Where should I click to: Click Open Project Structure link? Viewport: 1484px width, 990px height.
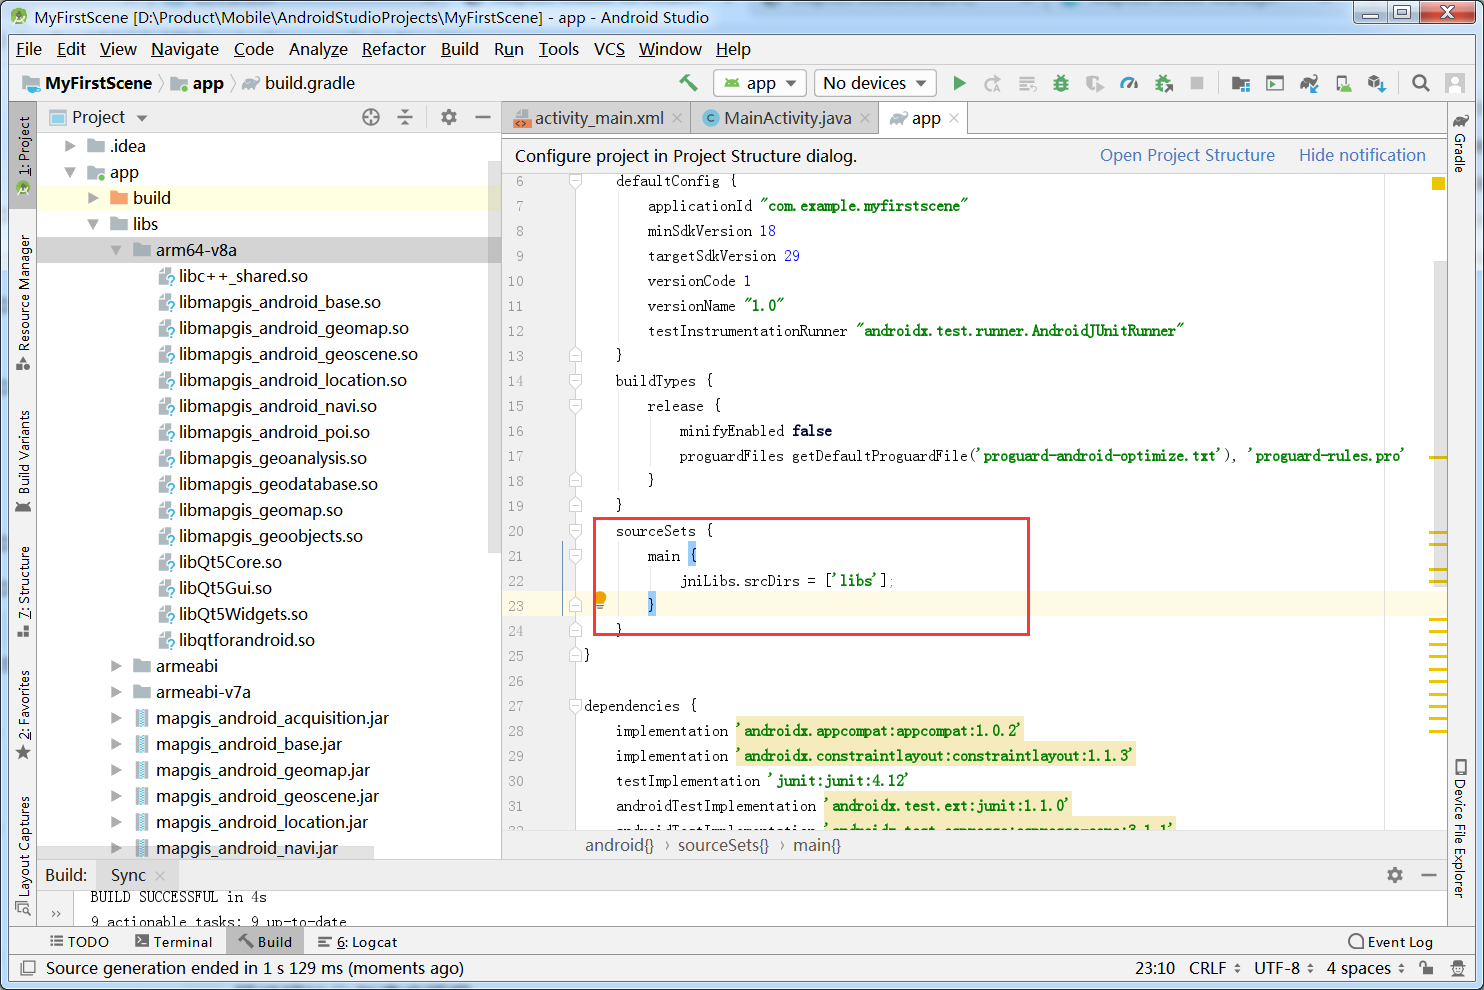pyautogui.click(x=1187, y=155)
